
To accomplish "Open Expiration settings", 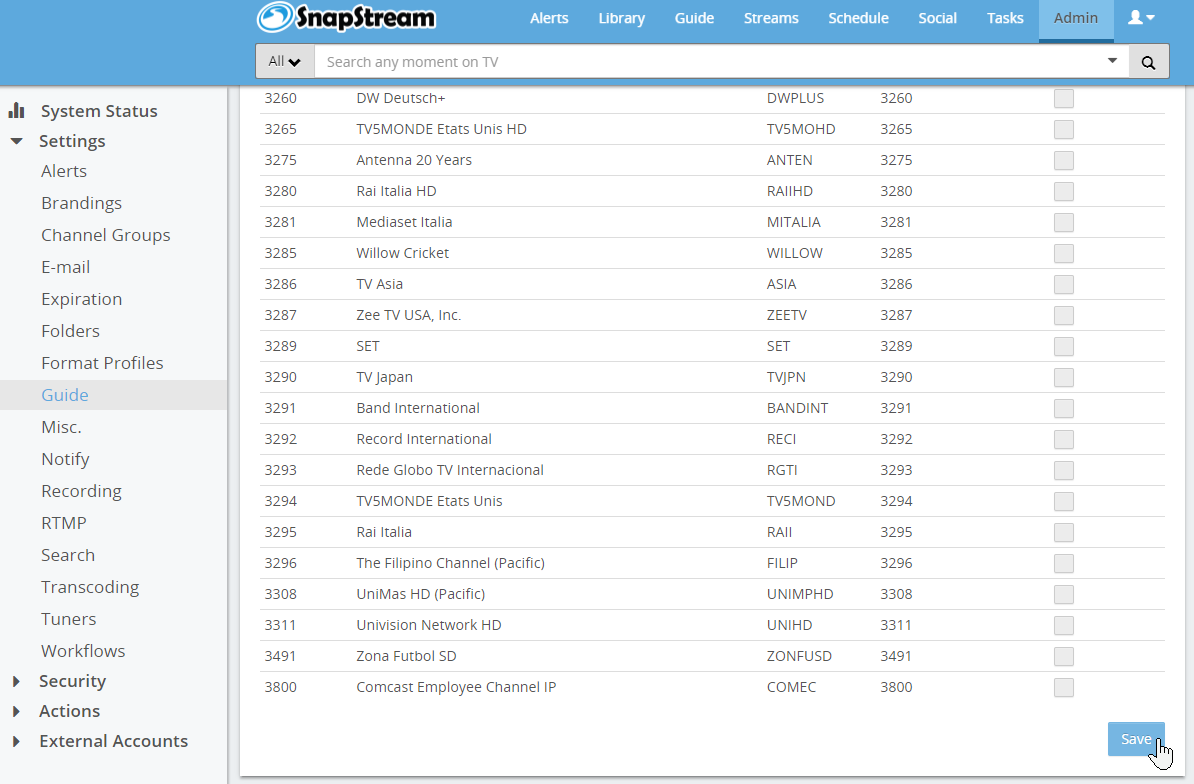I will (x=81, y=299).
